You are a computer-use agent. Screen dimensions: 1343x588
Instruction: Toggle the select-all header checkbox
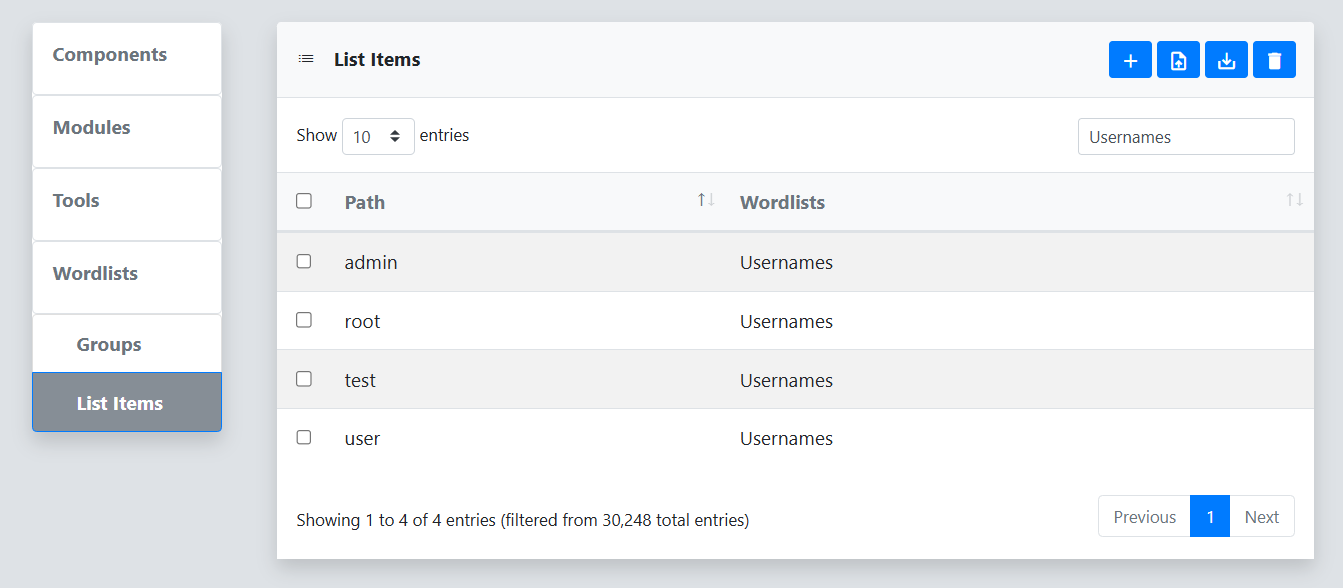(304, 201)
